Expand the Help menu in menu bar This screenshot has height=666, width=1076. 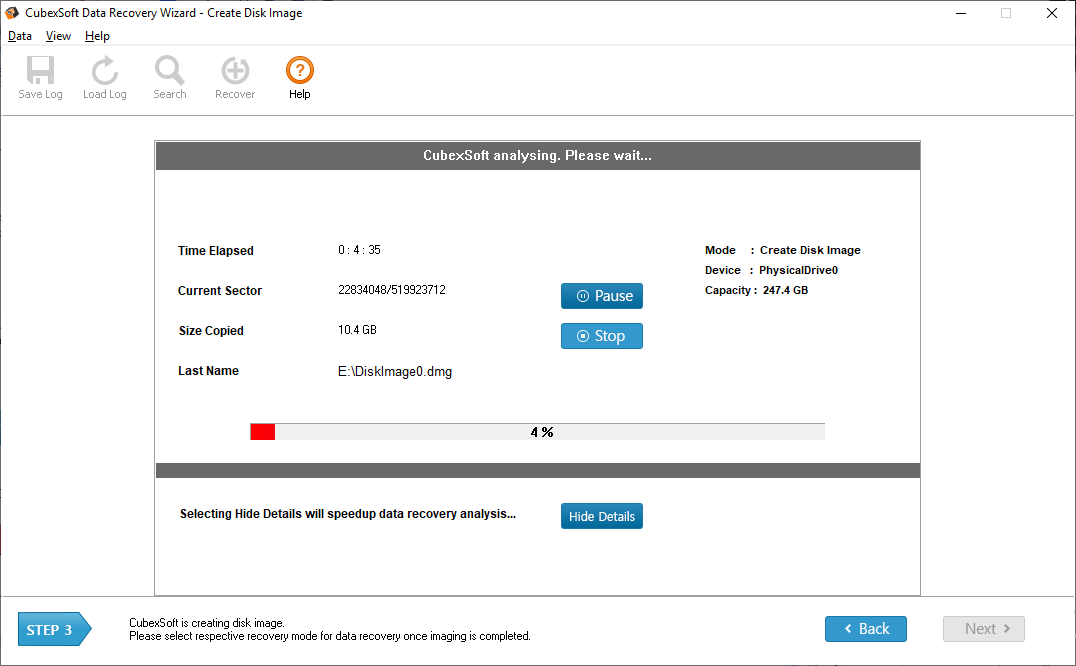(97, 36)
